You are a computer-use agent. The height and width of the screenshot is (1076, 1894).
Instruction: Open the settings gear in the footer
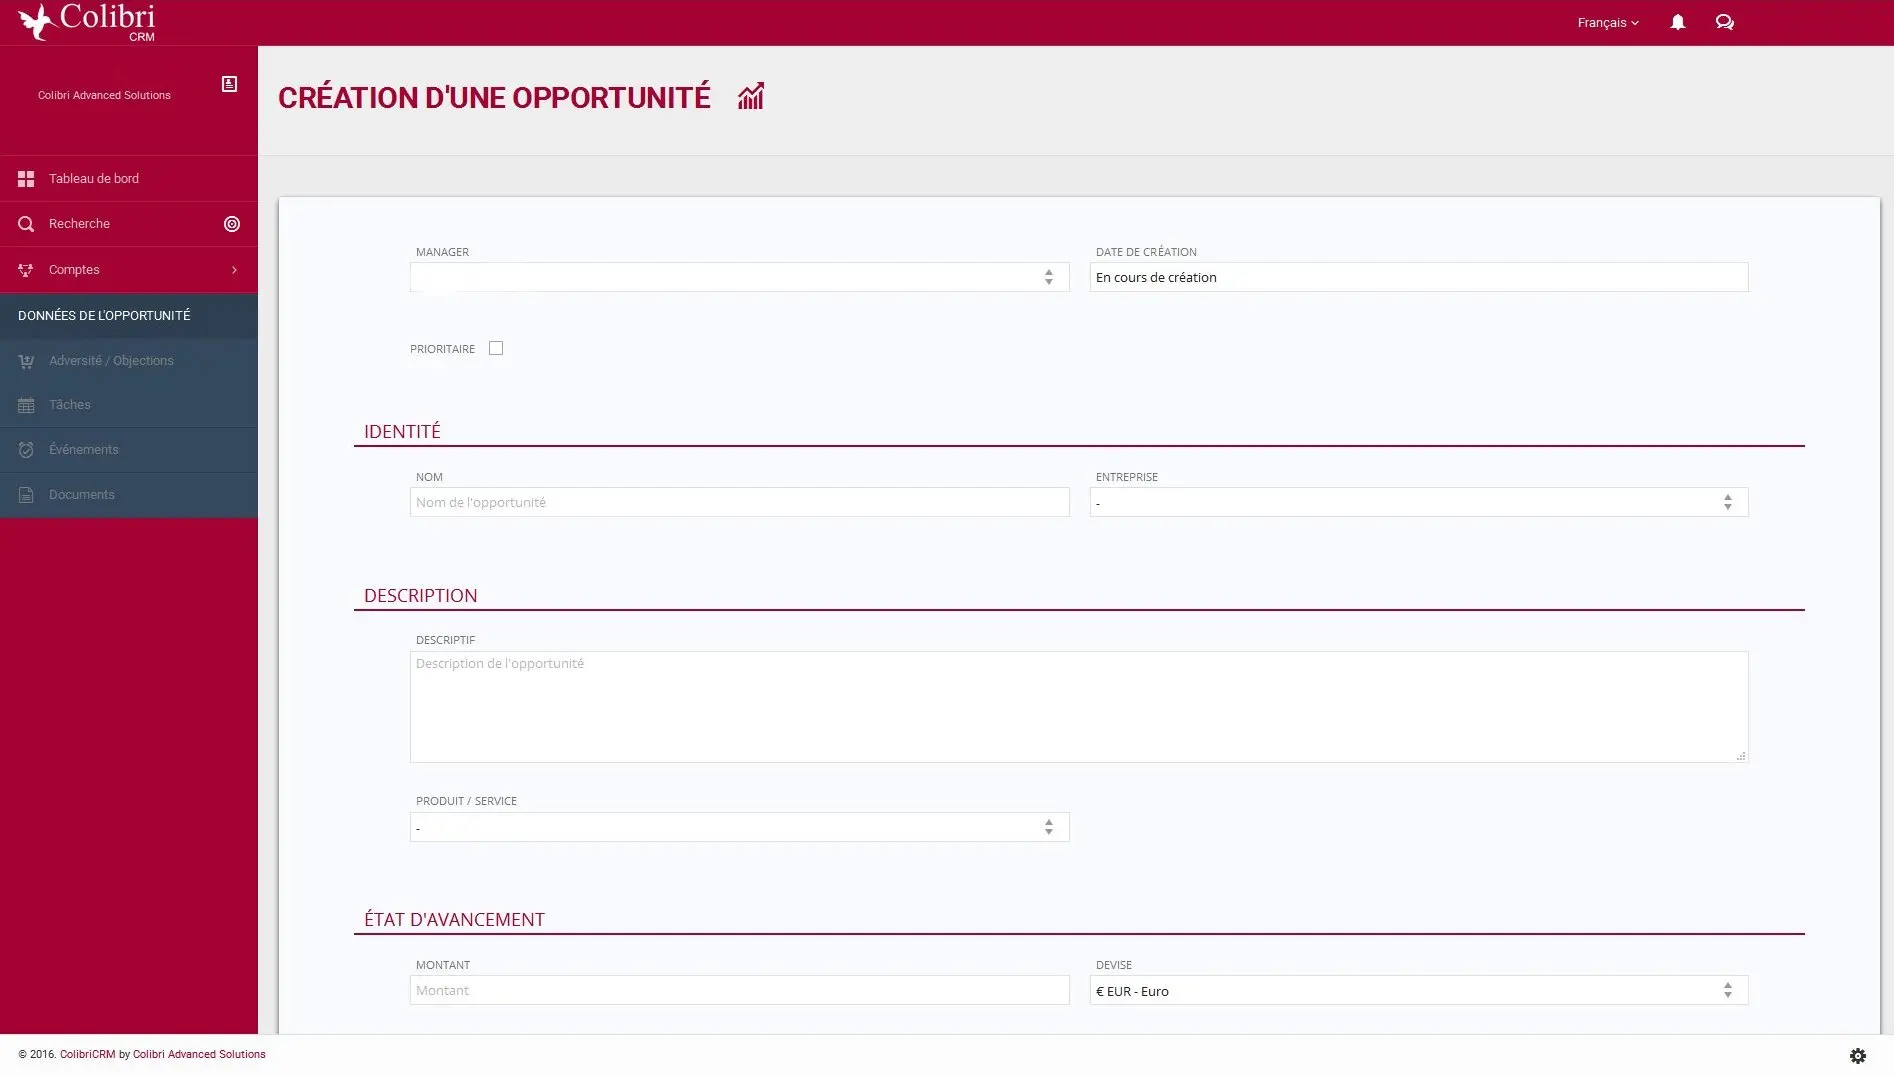[1858, 1056]
